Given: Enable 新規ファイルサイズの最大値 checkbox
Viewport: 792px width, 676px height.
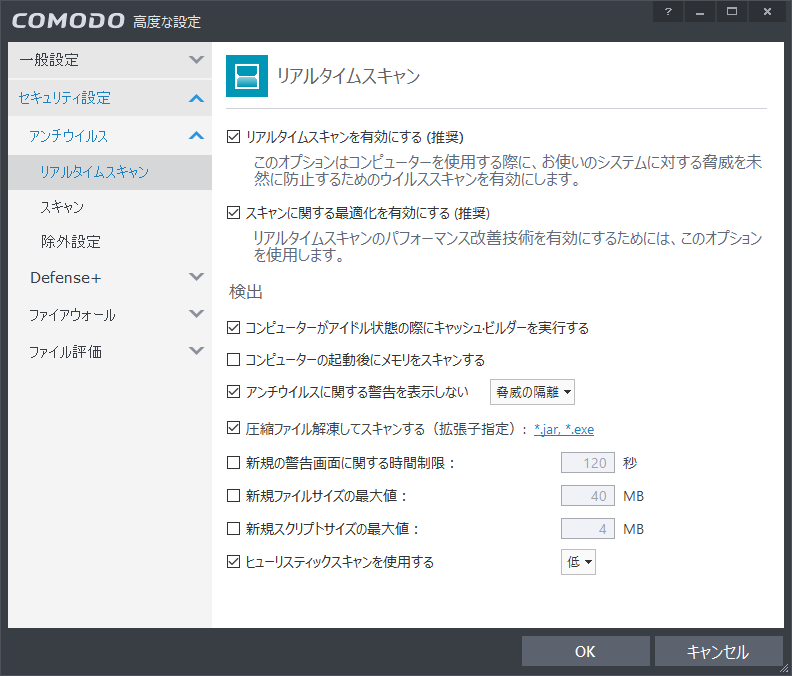Looking at the screenshot, I should pos(233,495).
